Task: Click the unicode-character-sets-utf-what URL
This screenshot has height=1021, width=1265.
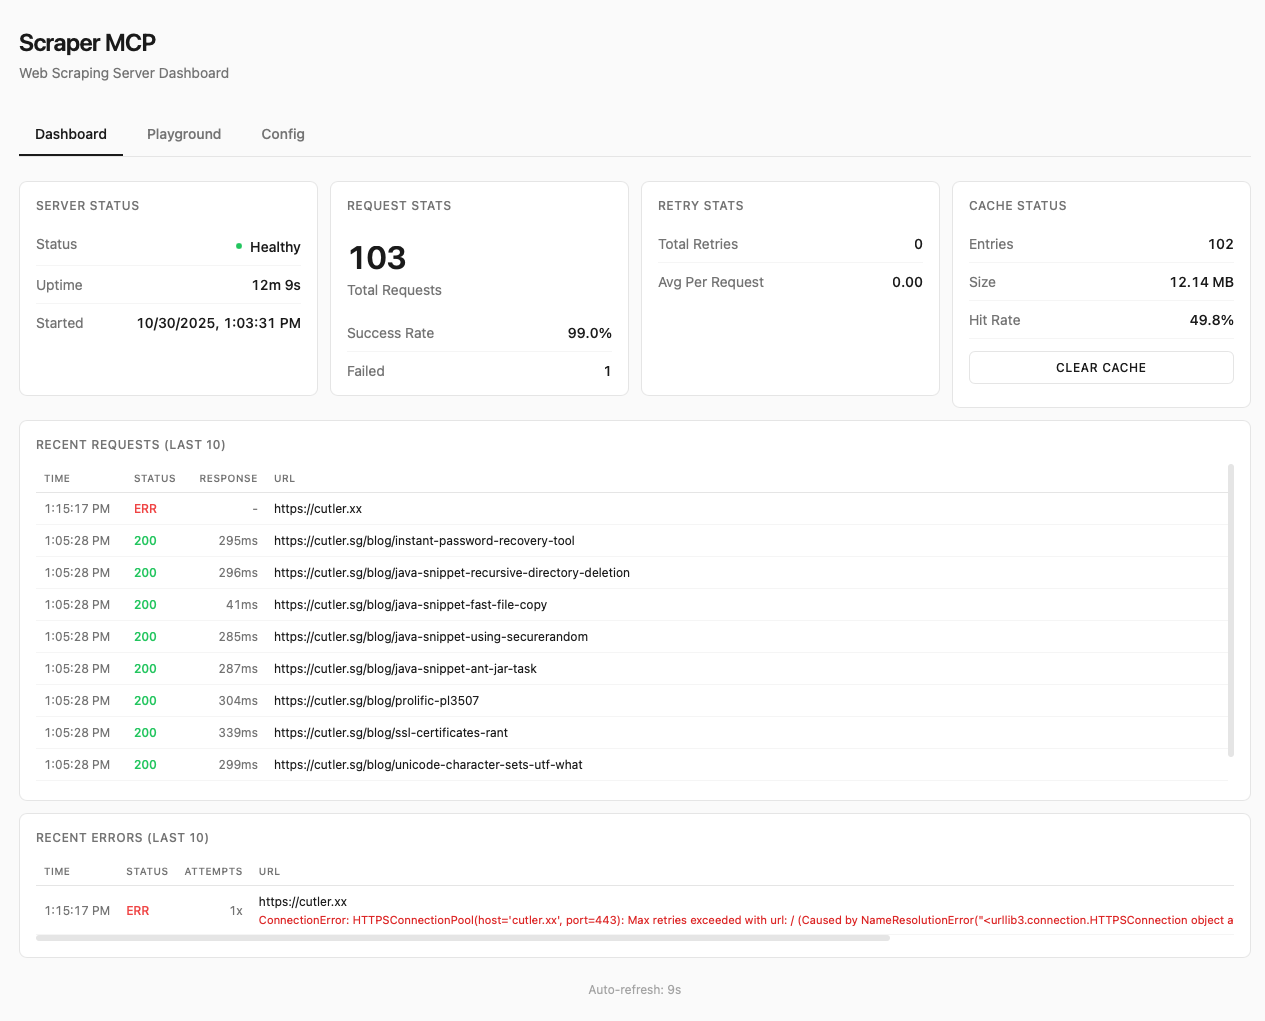Action: [x=428, y=765]
